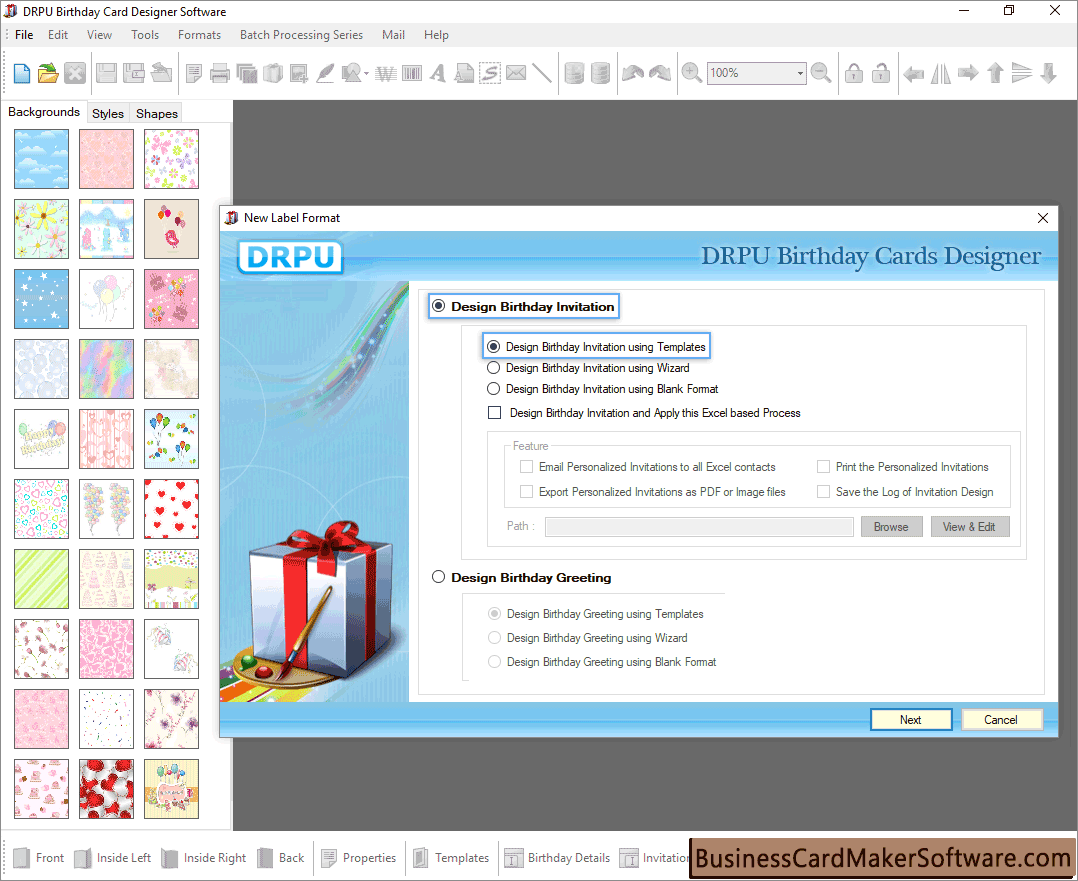Viewport: 1078px width, 881px height.
Task: Select the blue starry background thumbnail
Action: [41, 299]
